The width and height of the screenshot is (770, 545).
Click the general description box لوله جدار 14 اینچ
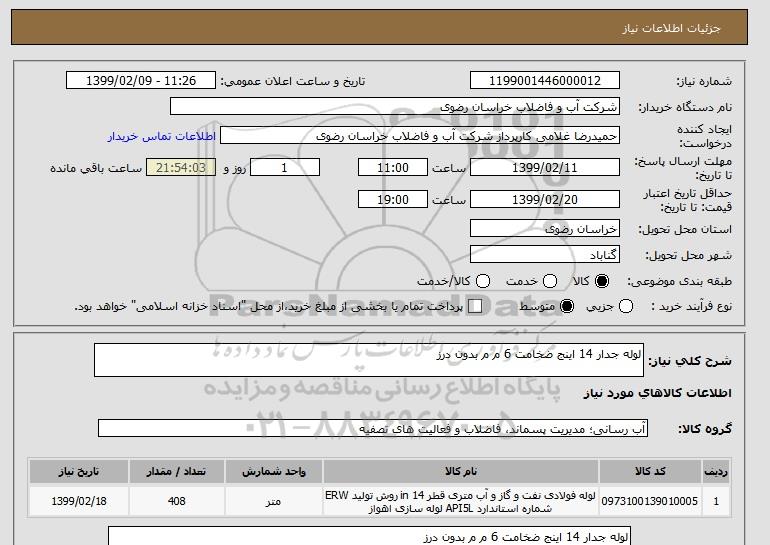pos(369,360)
